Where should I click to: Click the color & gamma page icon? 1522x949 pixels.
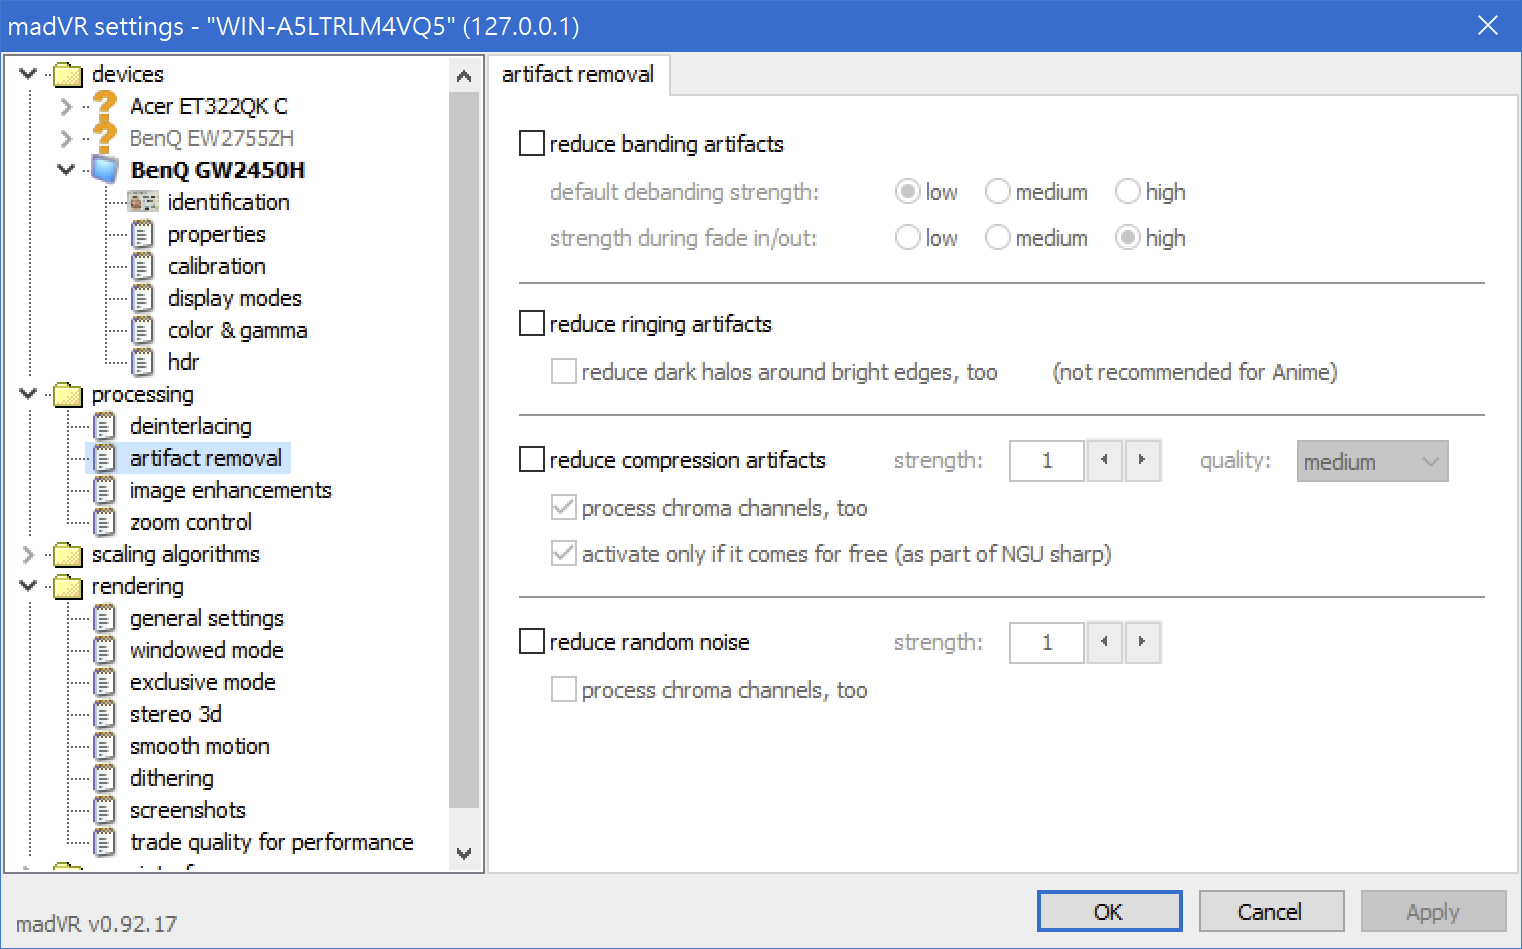[x=143, y=330]
